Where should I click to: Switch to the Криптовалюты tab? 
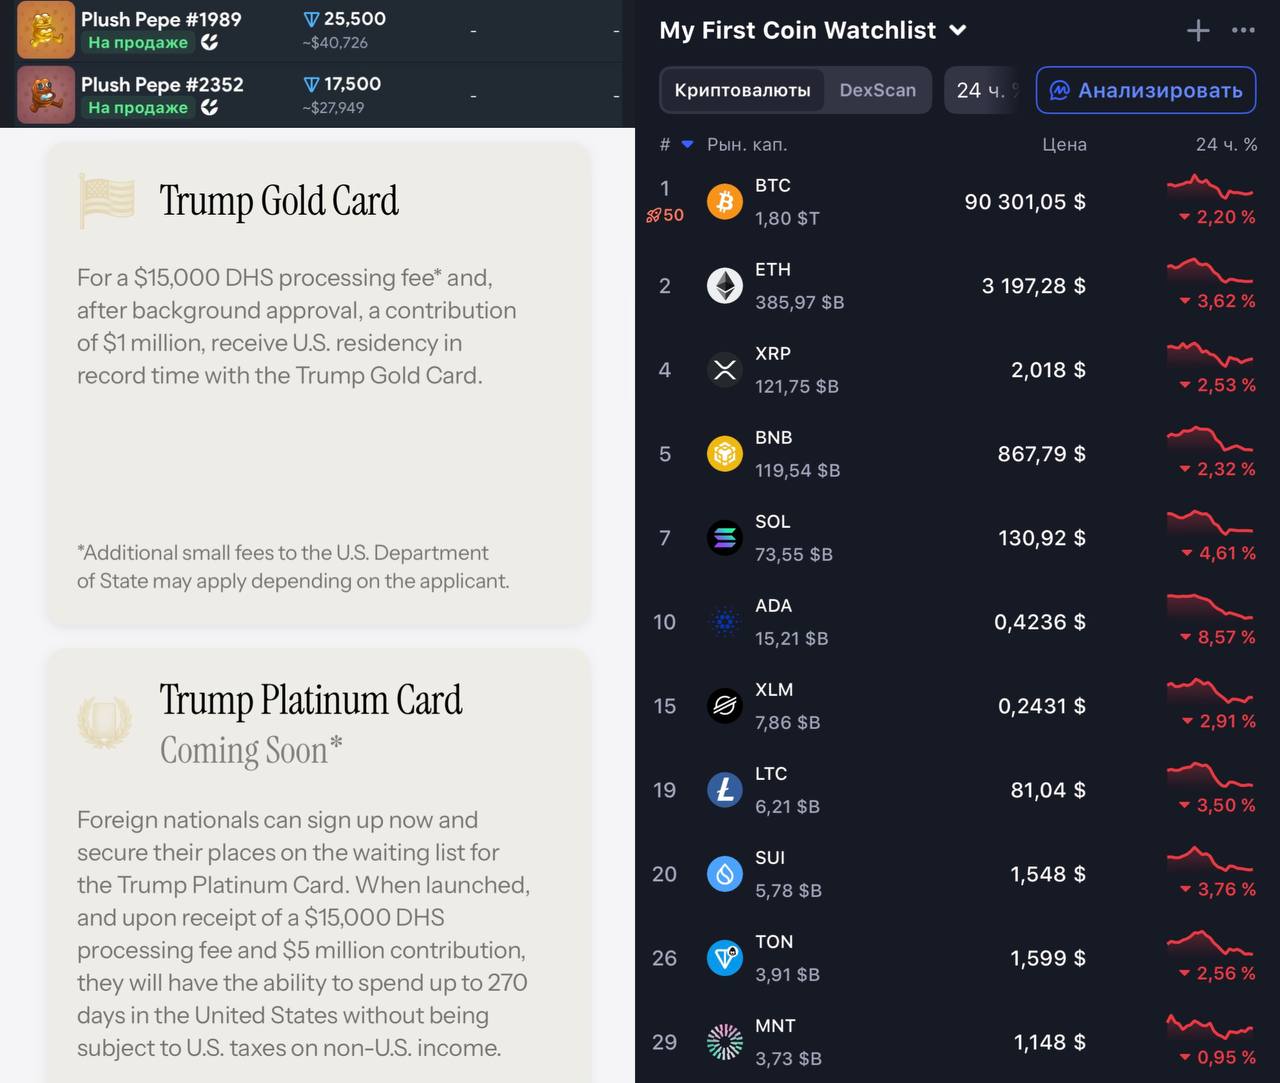(x=742, y=91)
